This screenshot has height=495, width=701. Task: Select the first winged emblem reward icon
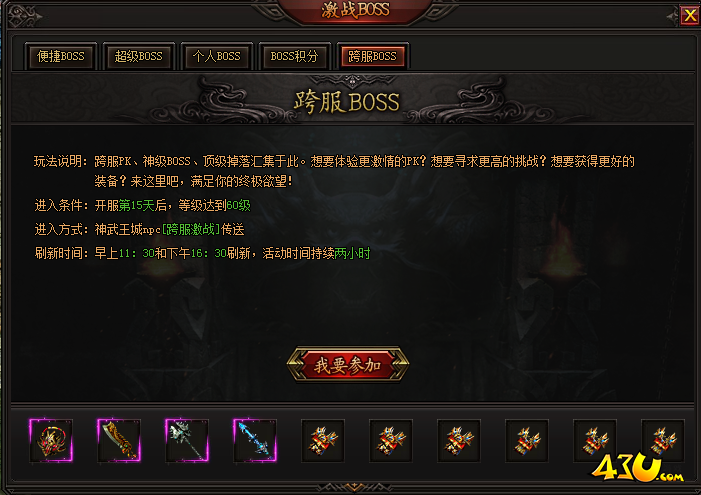click(323, 440)
